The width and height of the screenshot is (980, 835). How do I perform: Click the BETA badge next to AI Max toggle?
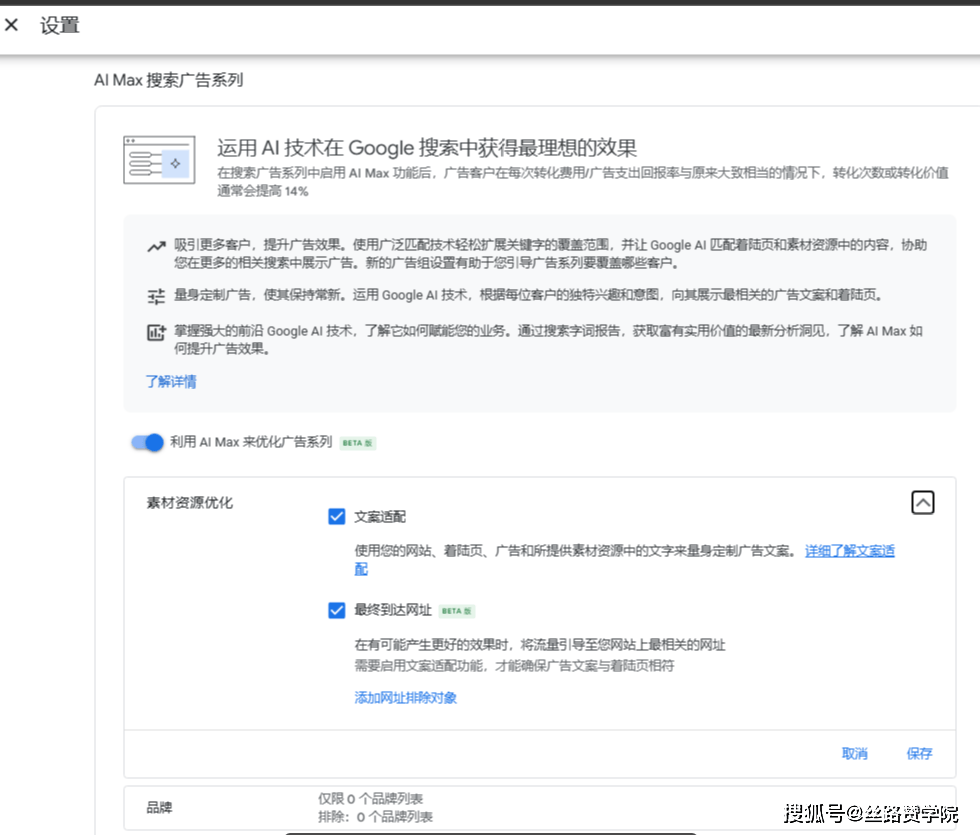coord(357,443)
